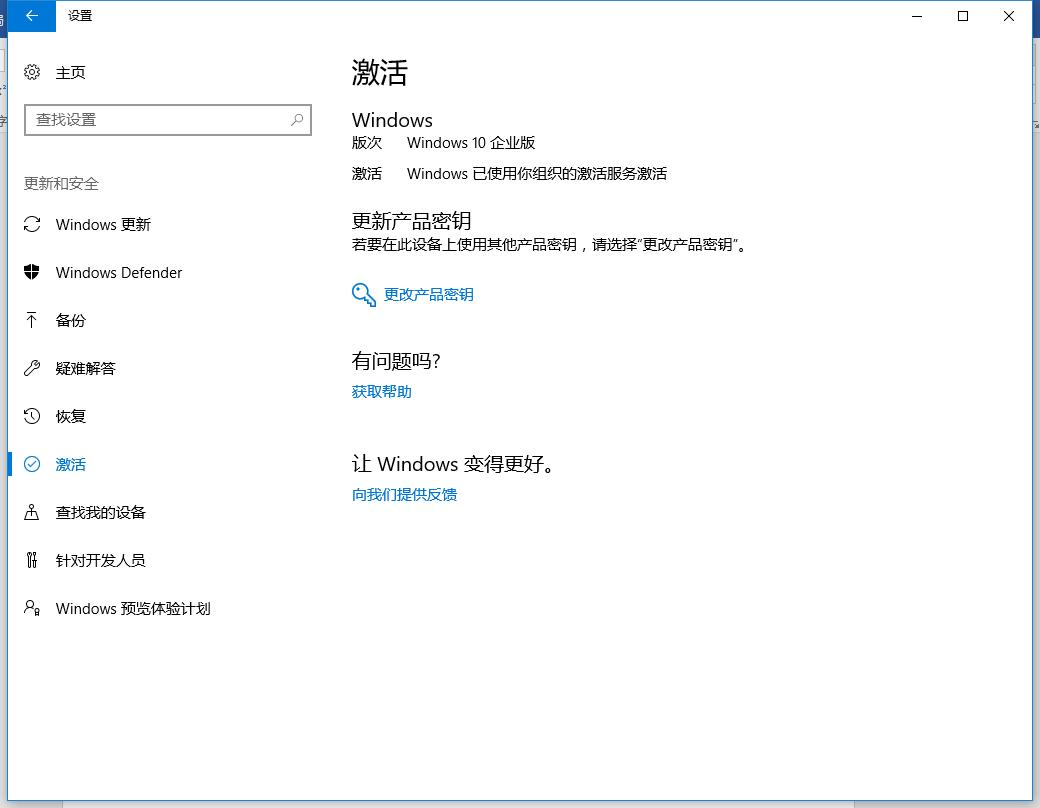Click the key icon beside 更改产品密钥

coord(362,294)
